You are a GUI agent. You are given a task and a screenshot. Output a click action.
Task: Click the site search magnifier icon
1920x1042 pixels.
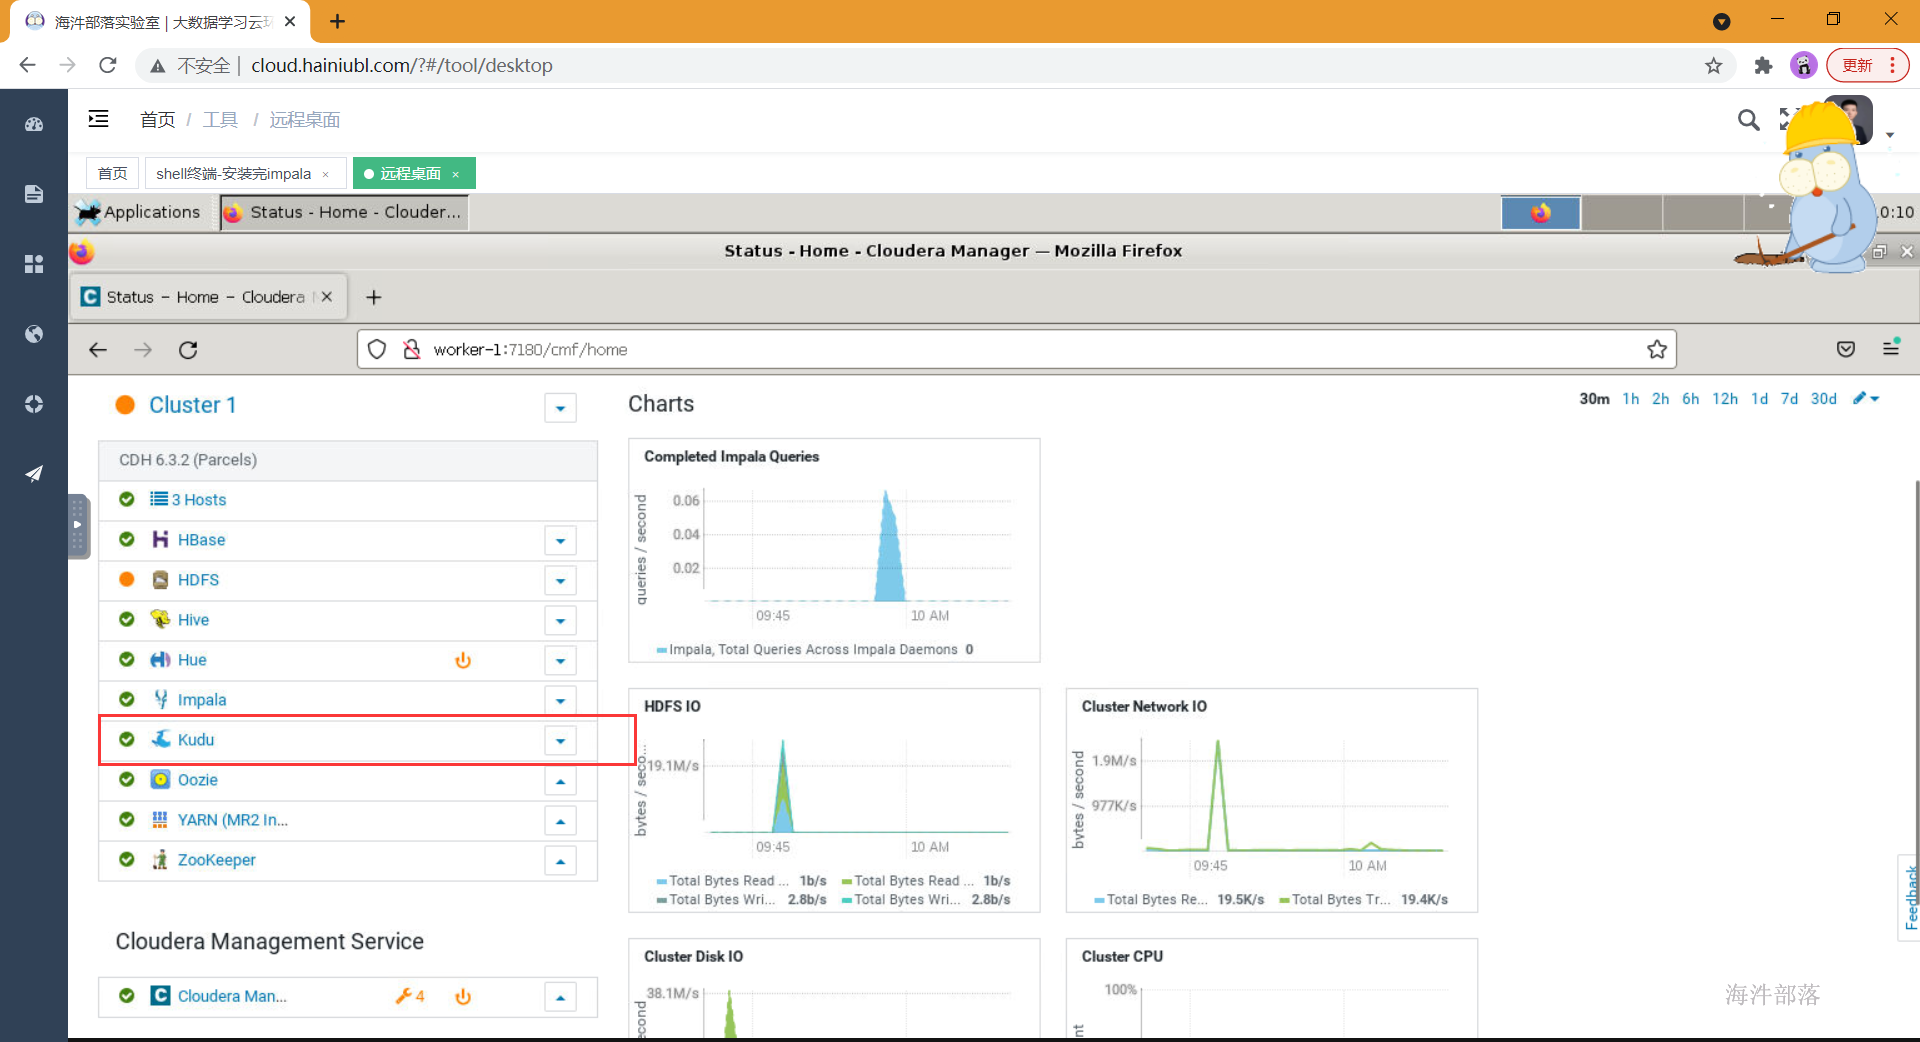(1748, 120)
